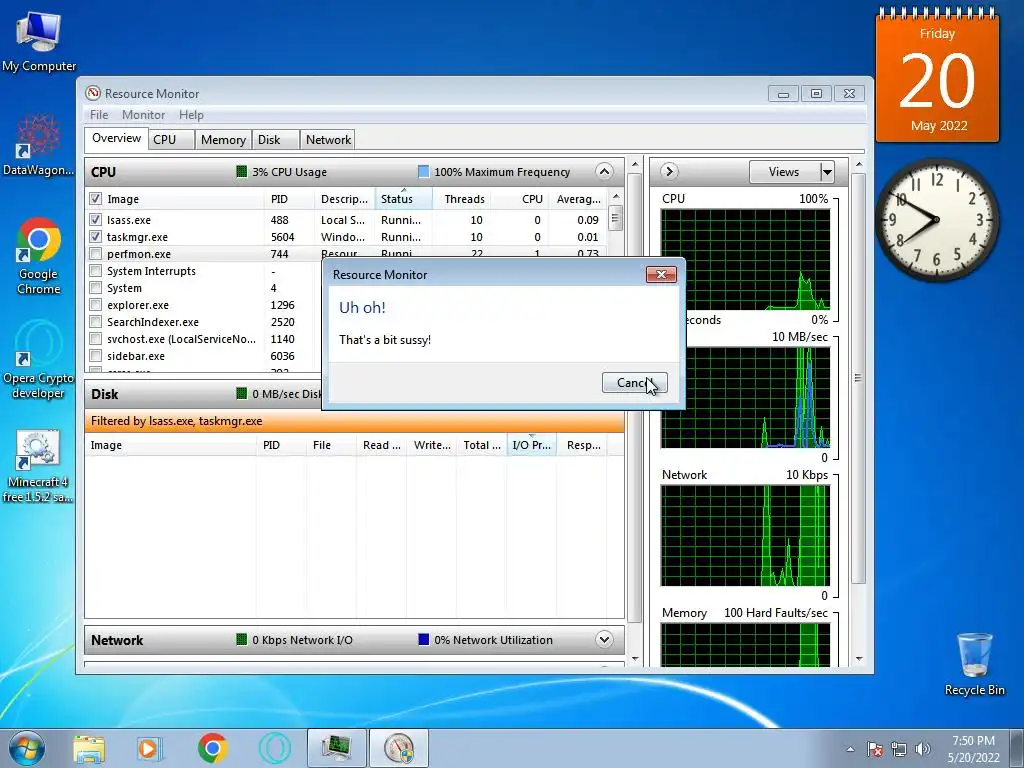Screen dimensions: 1024x768
Task: Click the network icon in system tray
Action: (x=899, y=749)
